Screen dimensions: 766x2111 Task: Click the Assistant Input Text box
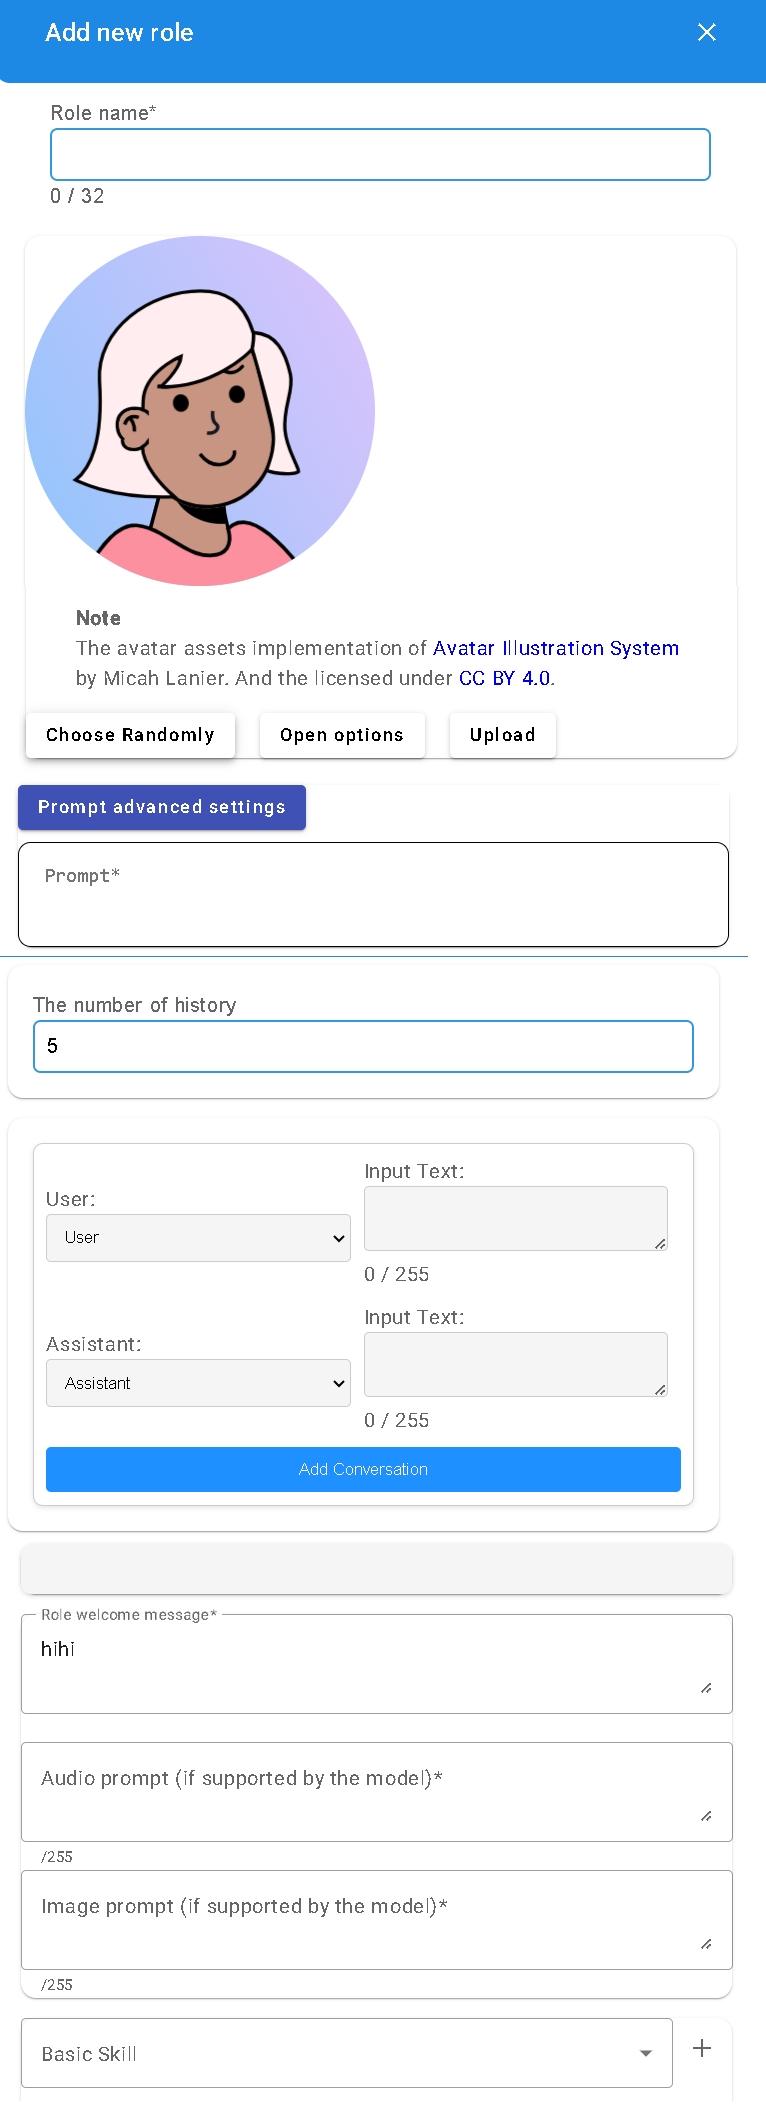pos(515,1364)
